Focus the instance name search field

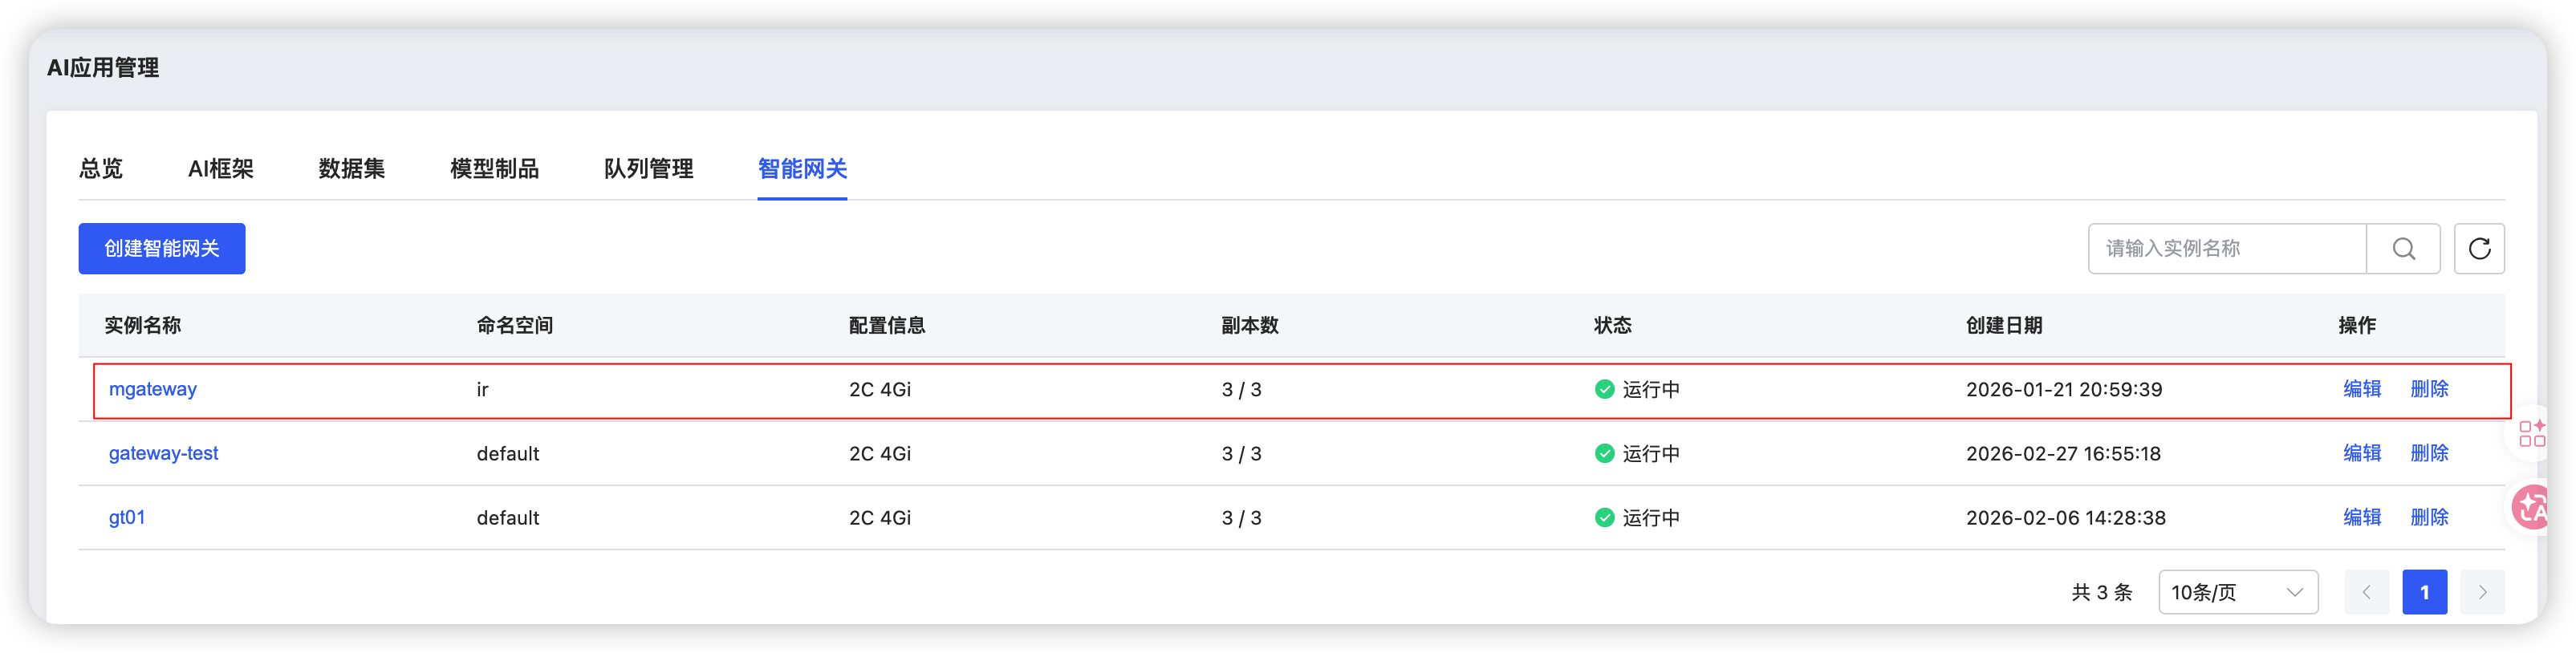[2227, 249]
